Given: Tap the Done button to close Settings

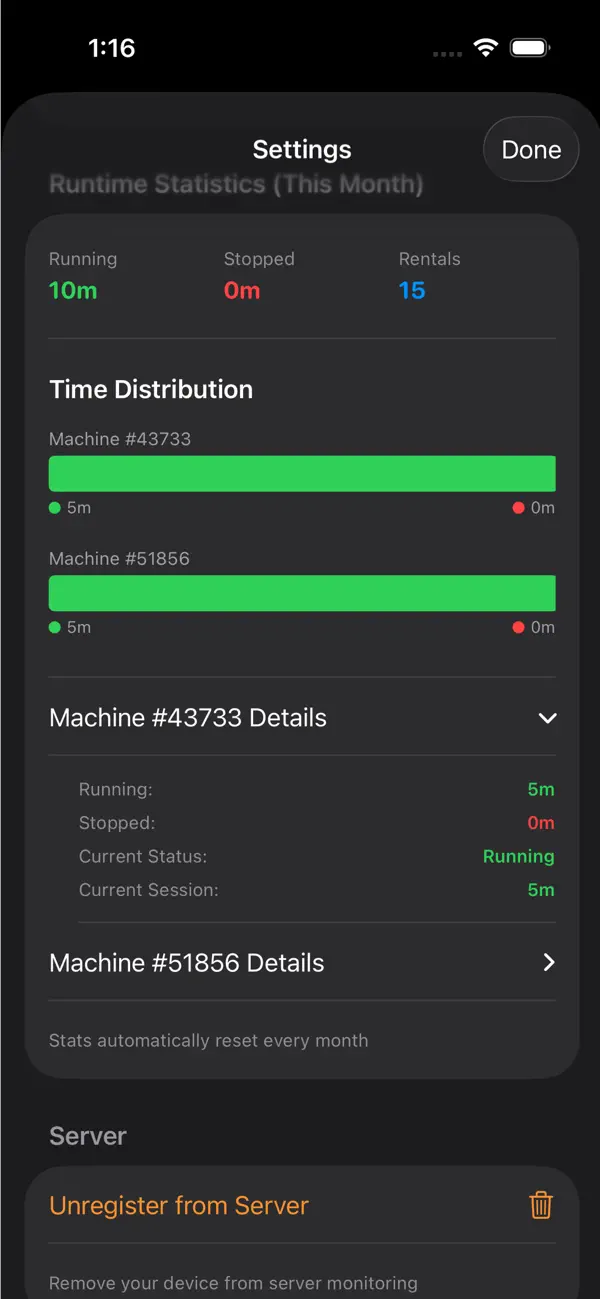Looking at the screenshot, I should pyautogui.click(x=531, y=149).
